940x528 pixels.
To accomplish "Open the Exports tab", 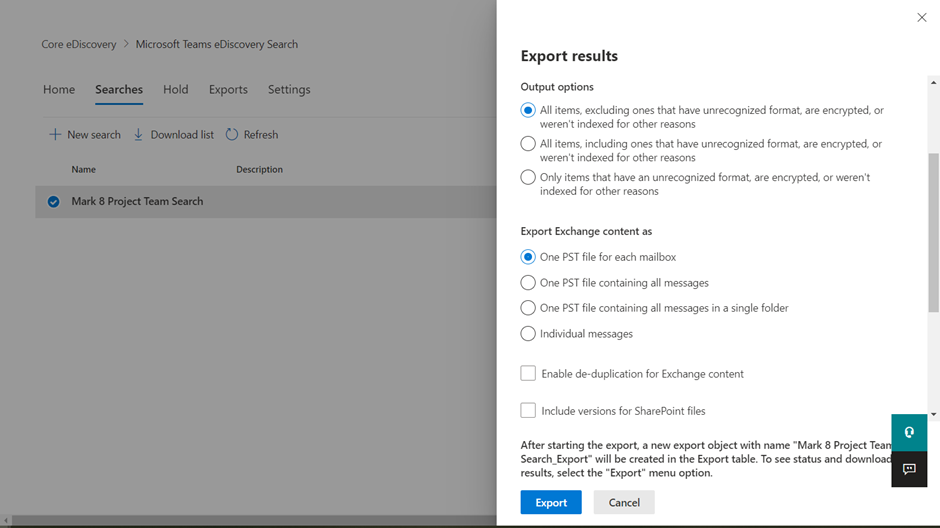I will (228, 89).
